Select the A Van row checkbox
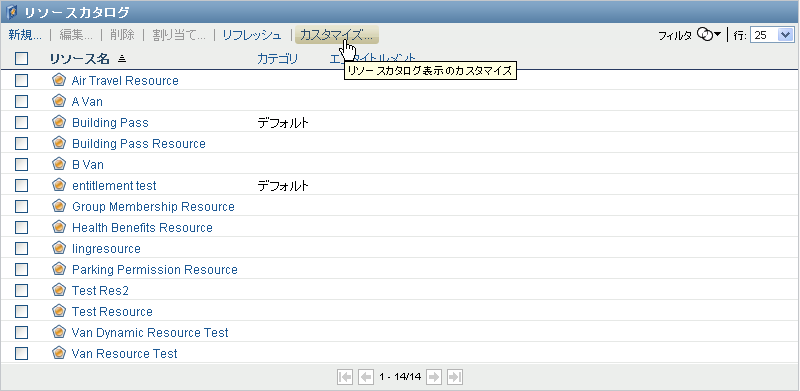Screen dimensions: 800x391 coord(21,102)
